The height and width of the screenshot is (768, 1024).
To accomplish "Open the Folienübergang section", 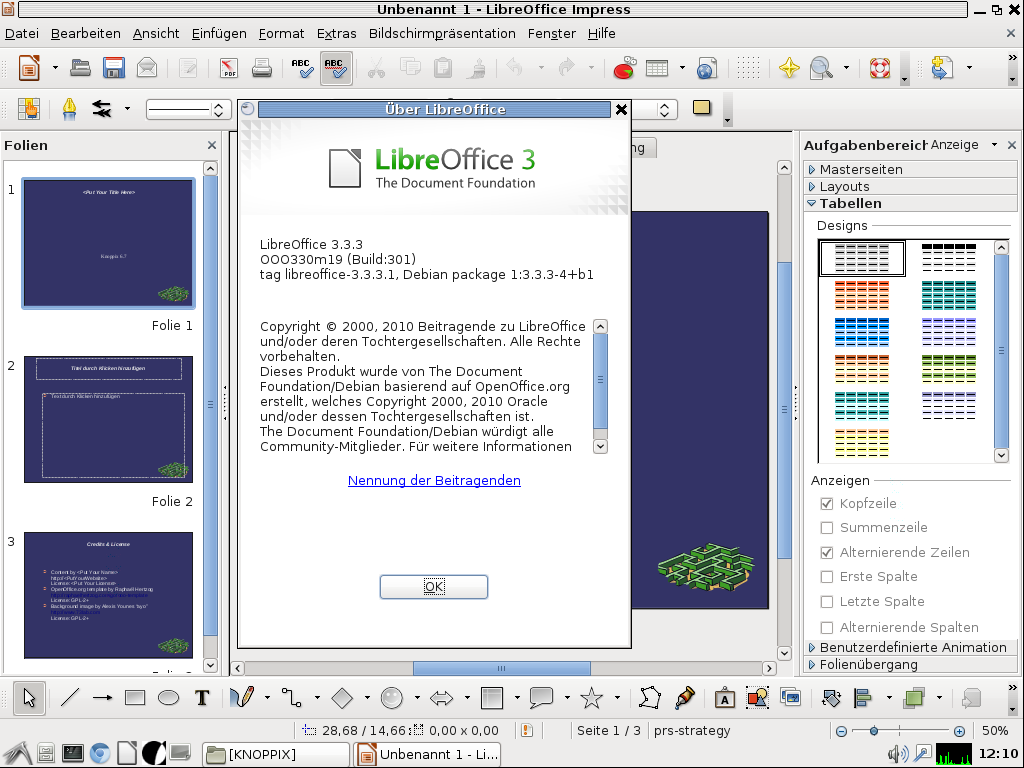I will [x=866, y=664].
